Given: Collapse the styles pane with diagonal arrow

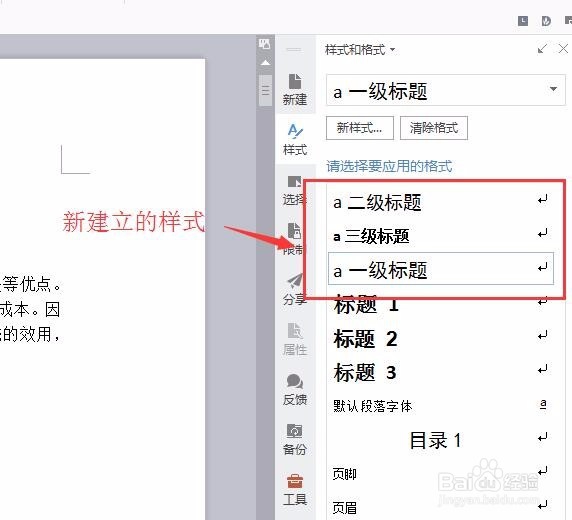Looking at the screenshot, I should tap(542, 49).
